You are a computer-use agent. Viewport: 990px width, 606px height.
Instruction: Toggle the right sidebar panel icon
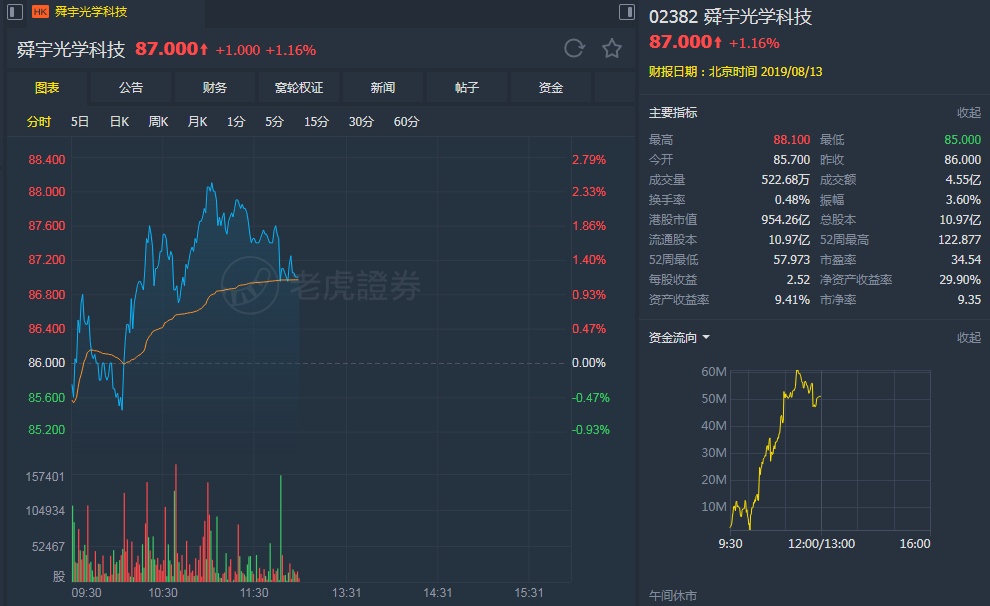coord(627,12)
